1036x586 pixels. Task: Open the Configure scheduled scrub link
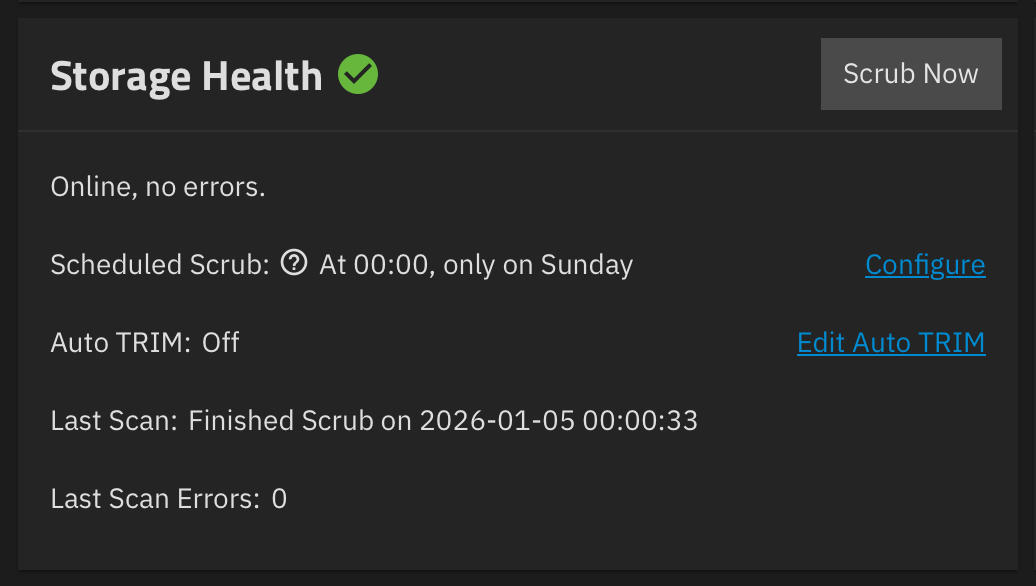click(x=925, y=265)
